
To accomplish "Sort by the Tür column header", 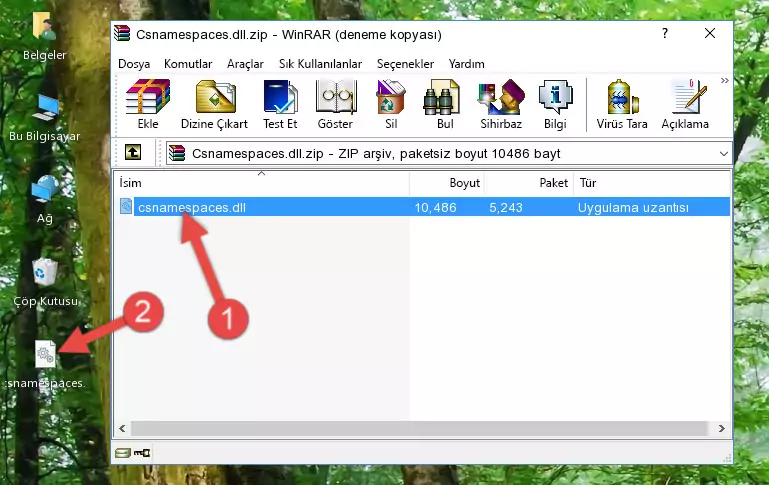I will (x=652, y=183).
